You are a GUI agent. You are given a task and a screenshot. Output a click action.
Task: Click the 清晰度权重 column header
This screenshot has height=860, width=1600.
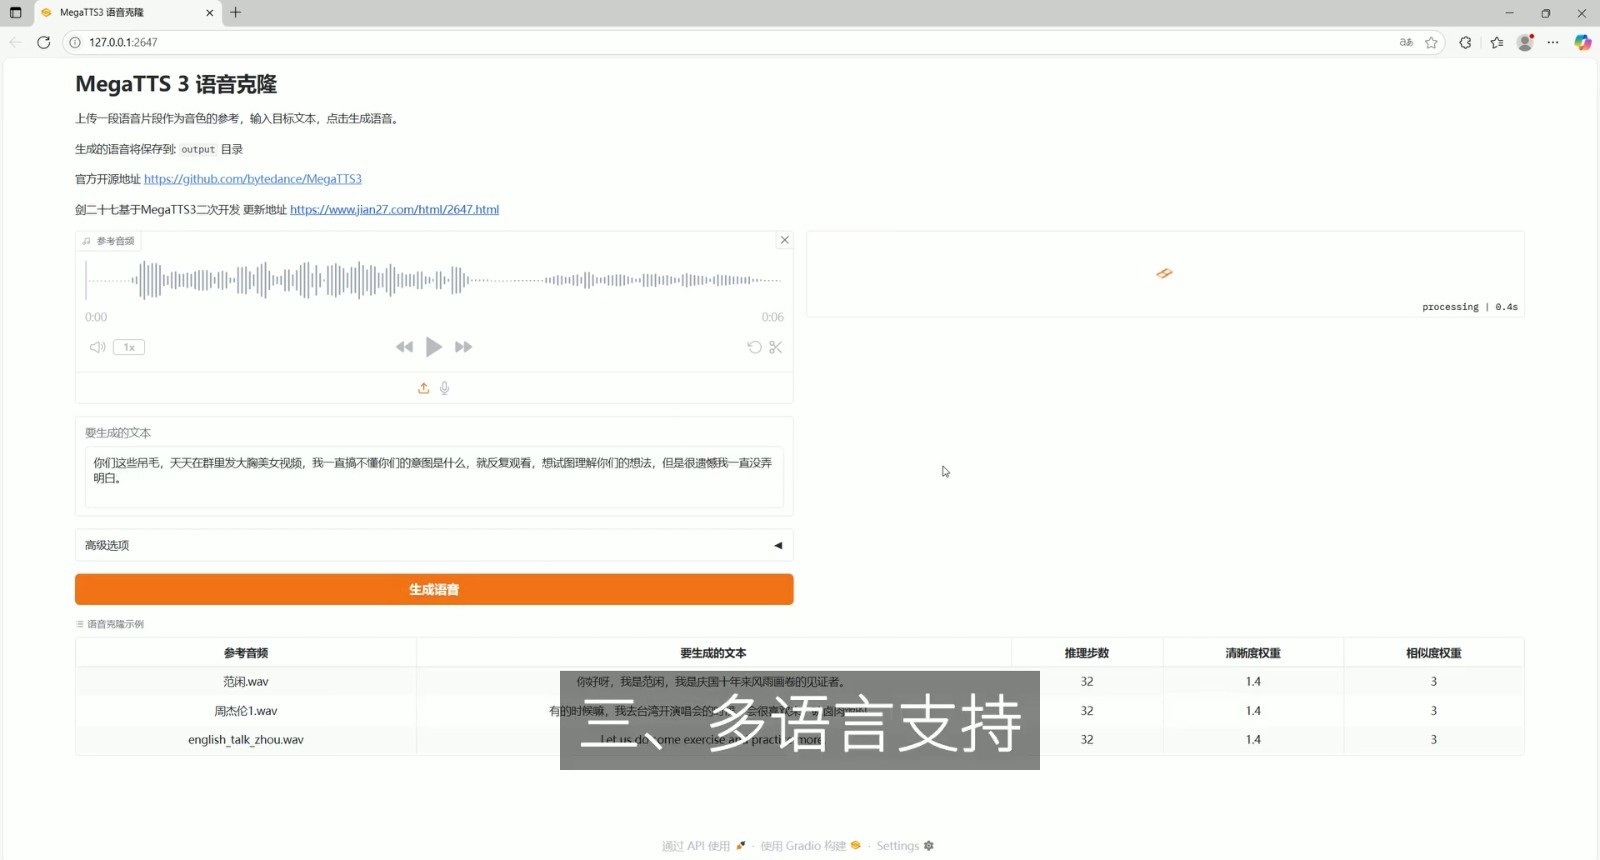[1253, 653]
